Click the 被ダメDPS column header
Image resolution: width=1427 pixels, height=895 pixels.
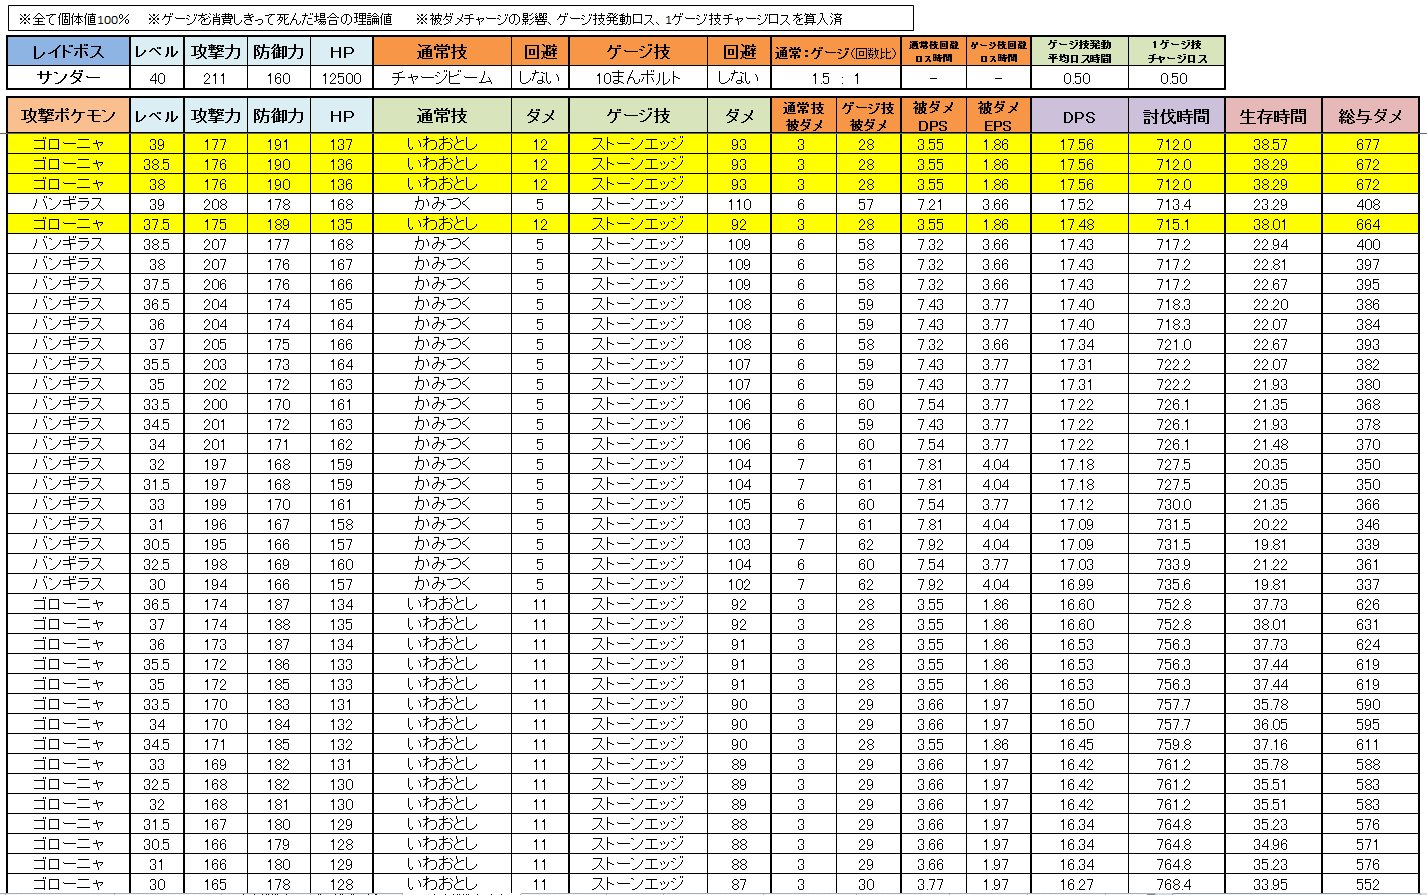(932, 116)
